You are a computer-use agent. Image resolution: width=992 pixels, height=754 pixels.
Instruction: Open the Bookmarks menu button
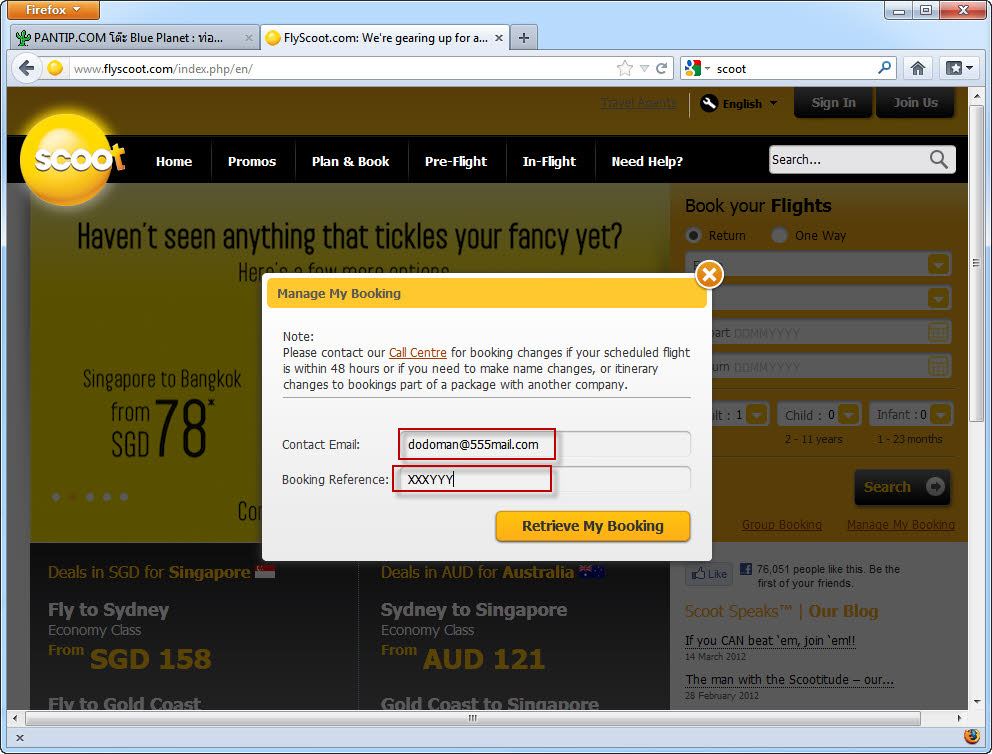[959, 68]
